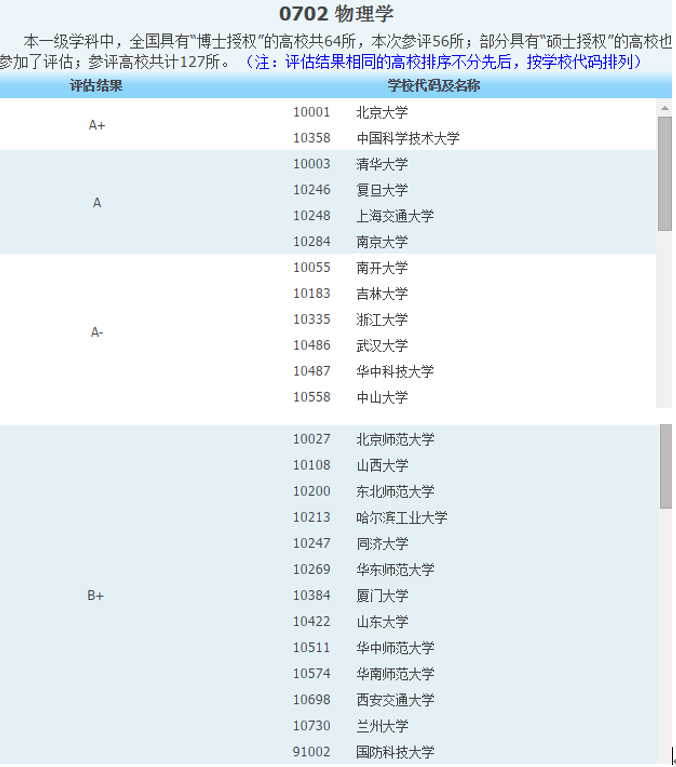Click the upper table's scrollbar thumb
Screen dimensions: 676x767
pyautogui.click(x=664, y=173)
